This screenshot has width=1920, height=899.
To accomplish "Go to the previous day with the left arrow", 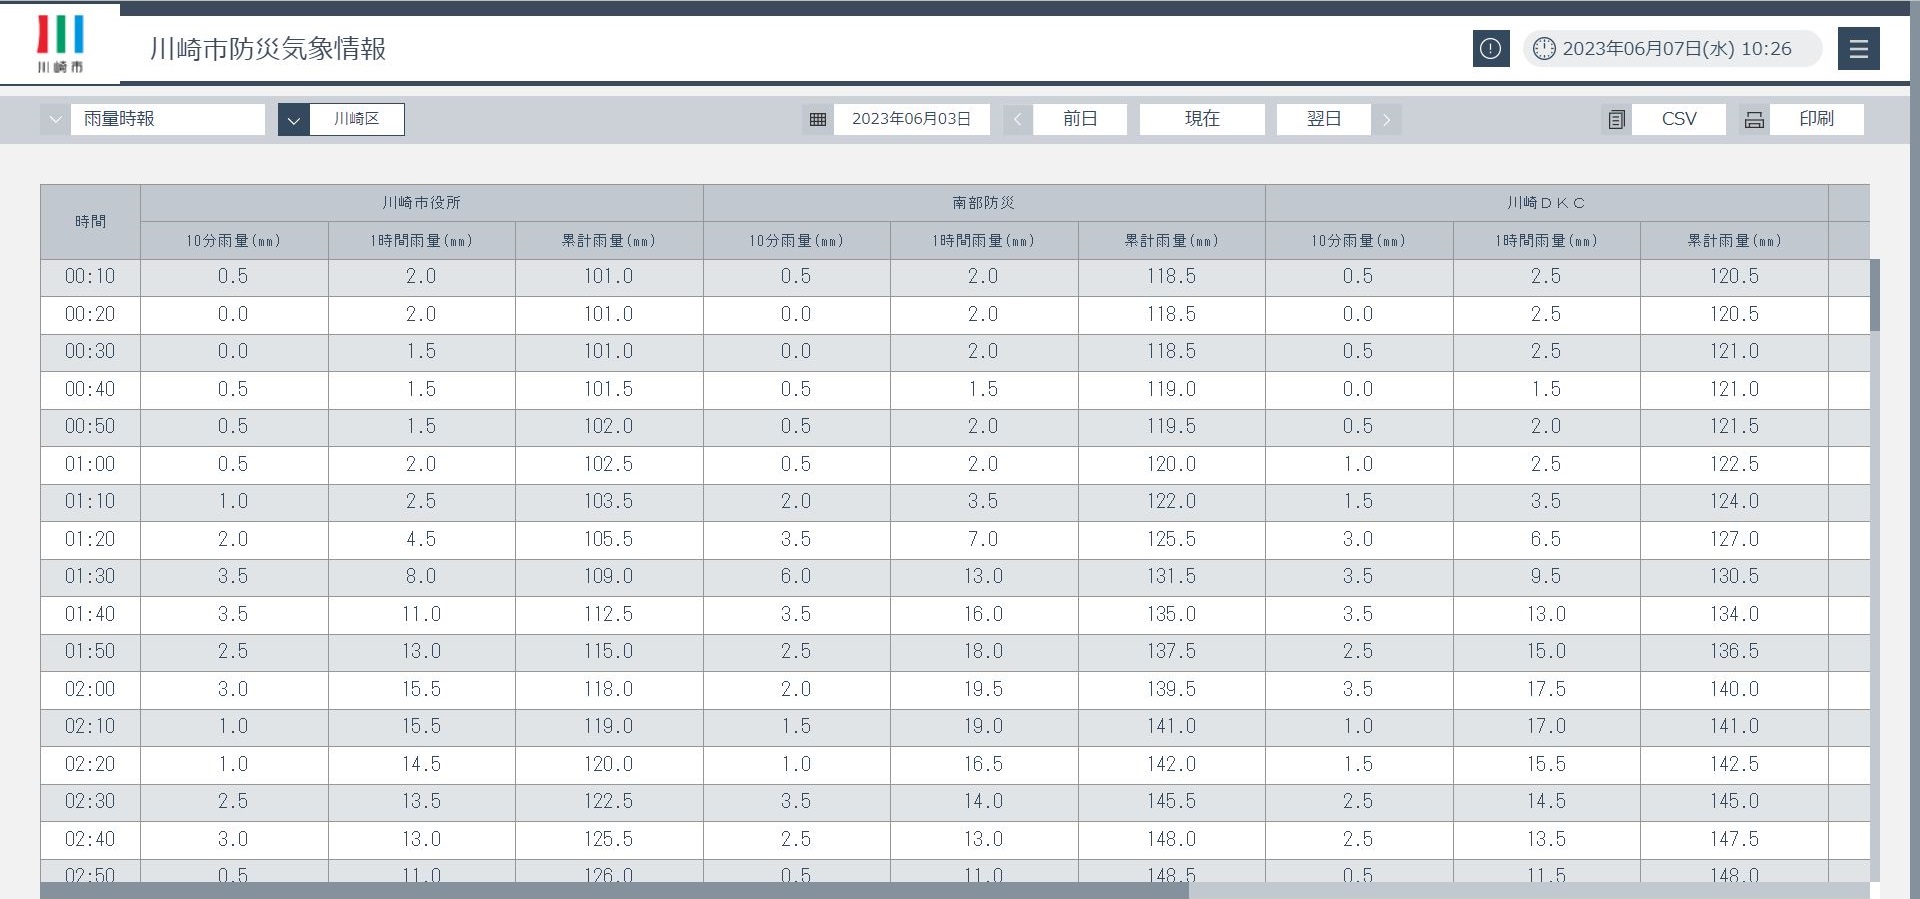I will [1017, 119].
